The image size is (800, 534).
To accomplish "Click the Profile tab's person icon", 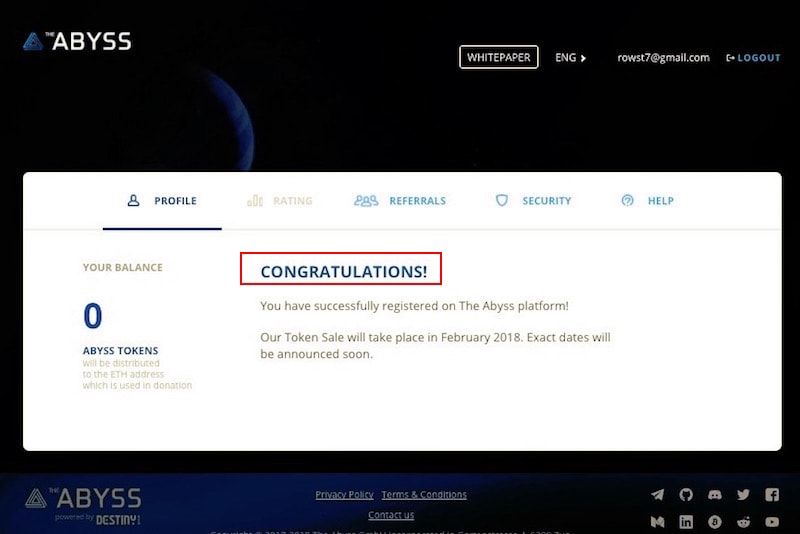I will point(133,200).
